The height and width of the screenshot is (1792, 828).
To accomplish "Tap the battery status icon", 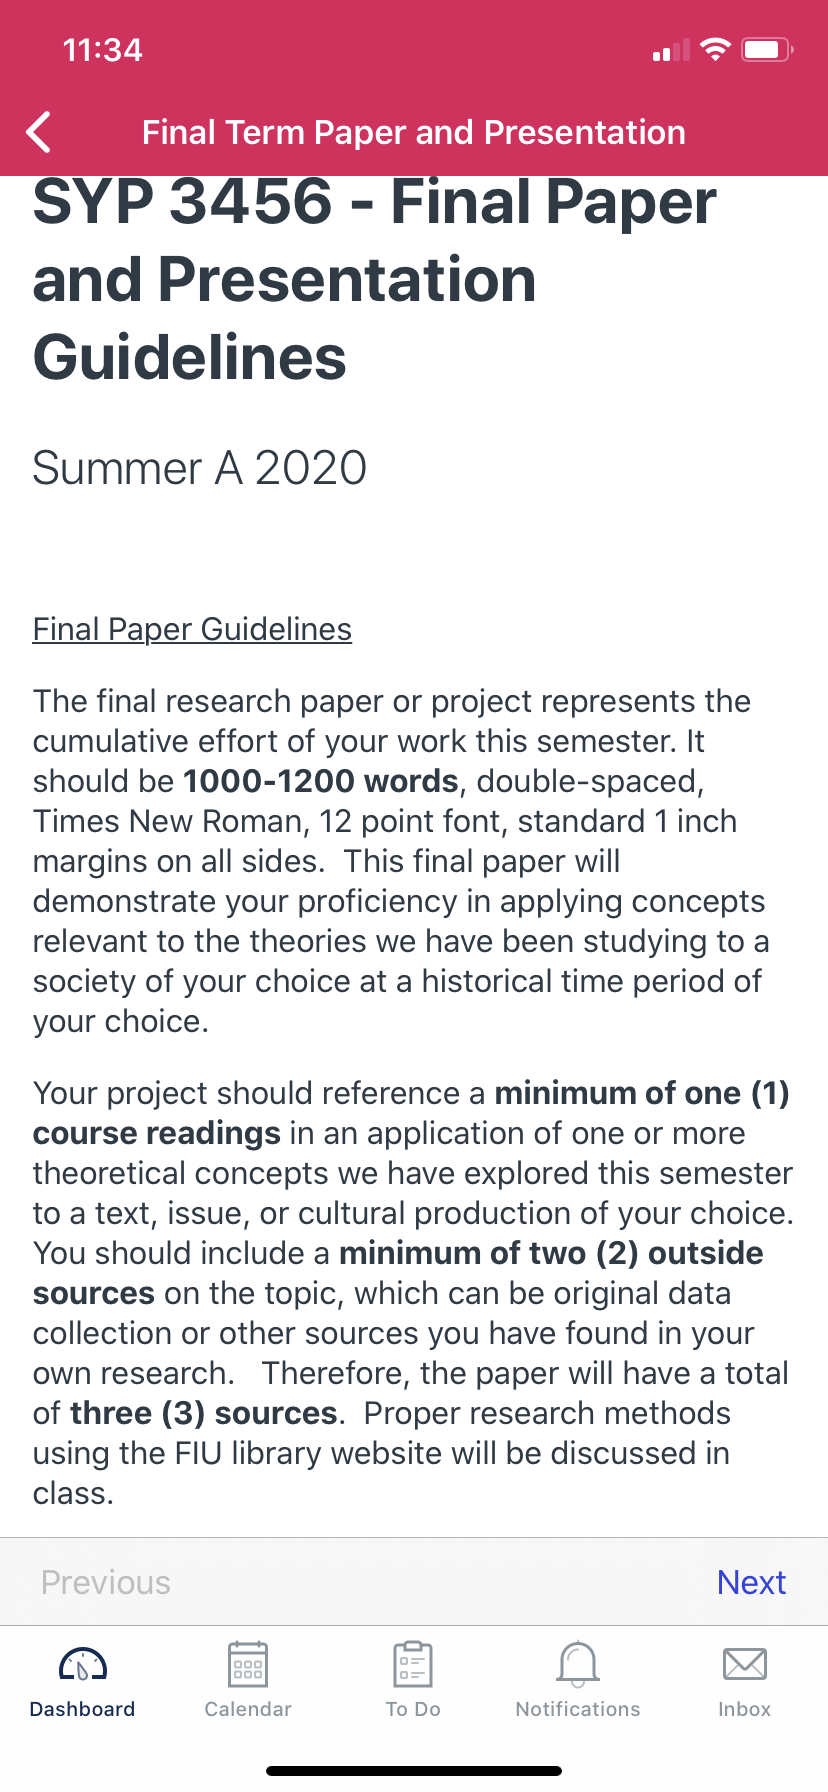I will pos(767,50).
